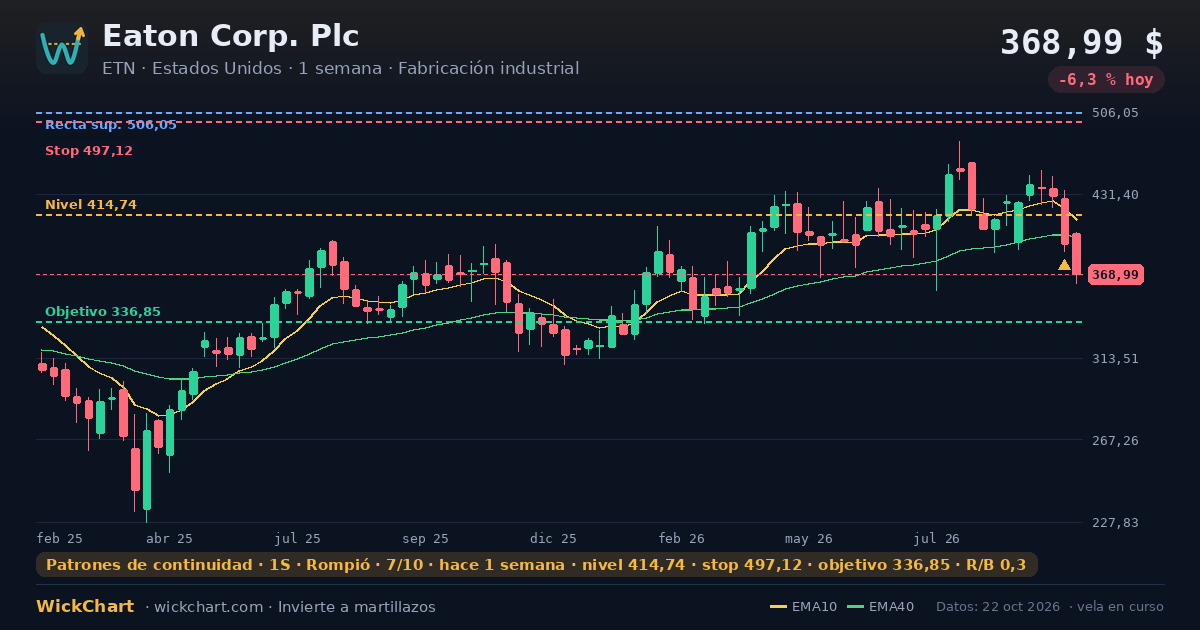The height and width of the screenshot is (630, 1200).
Task: Click the 313,51 axis value
Action: pyautogui.click(x=1115, y=358)
